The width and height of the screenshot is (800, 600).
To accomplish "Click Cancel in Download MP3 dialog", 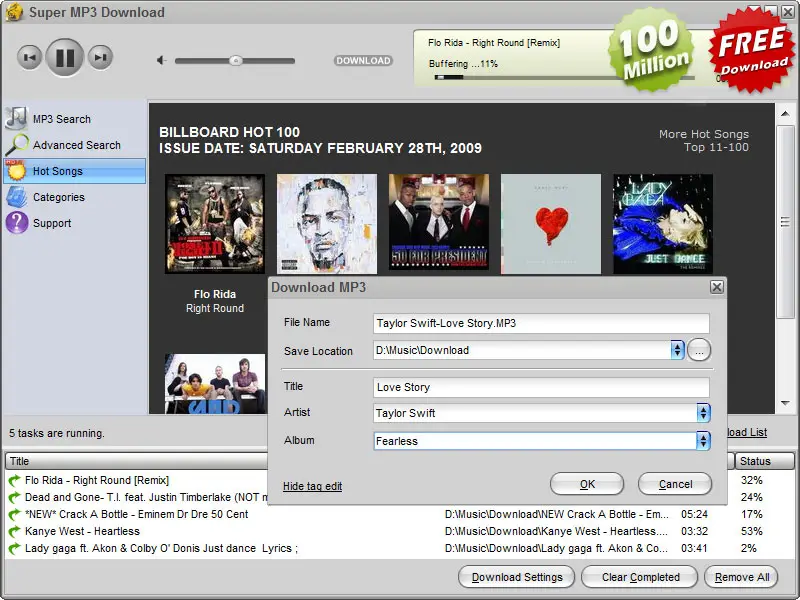I will point(675,484).
